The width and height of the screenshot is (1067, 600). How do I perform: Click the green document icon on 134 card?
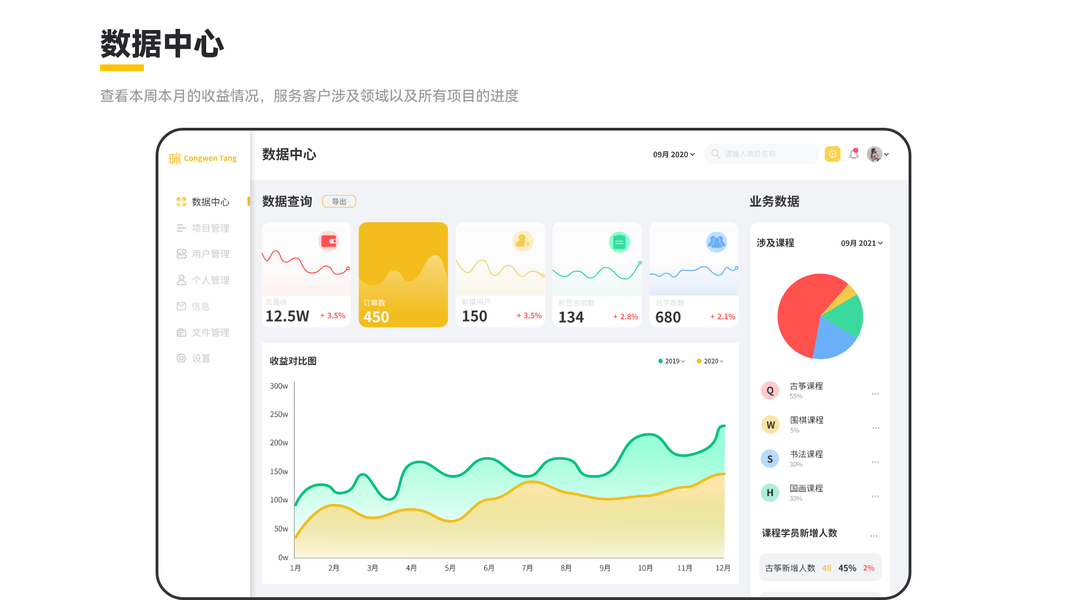619,241
